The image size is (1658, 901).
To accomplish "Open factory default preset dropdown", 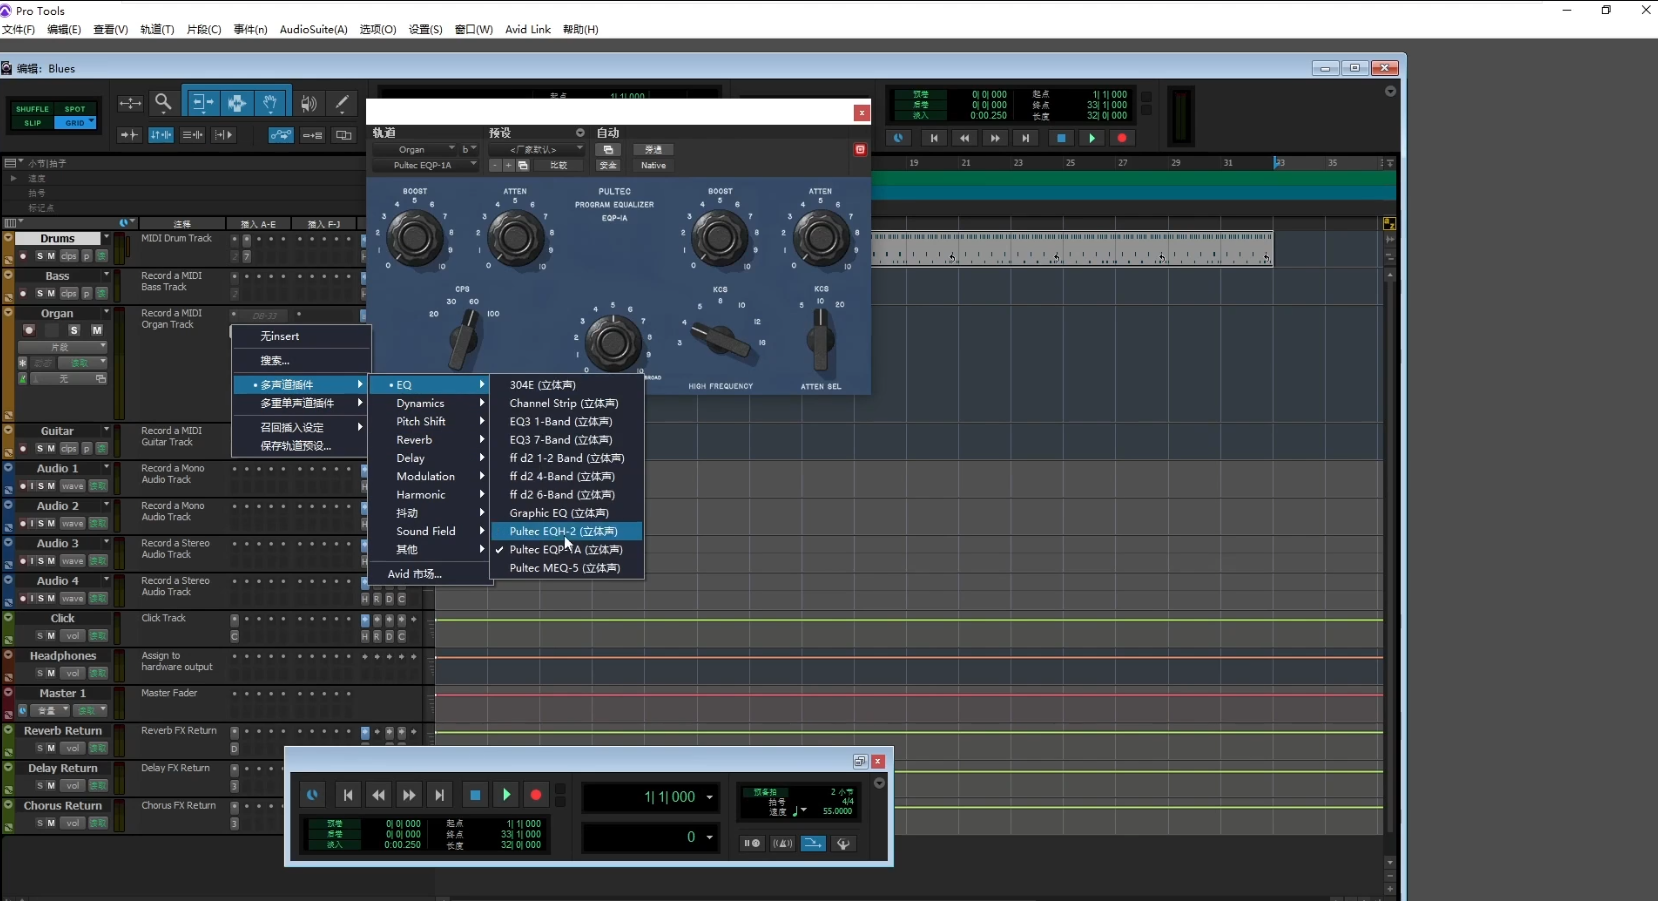I will click(x=536, y=149).
